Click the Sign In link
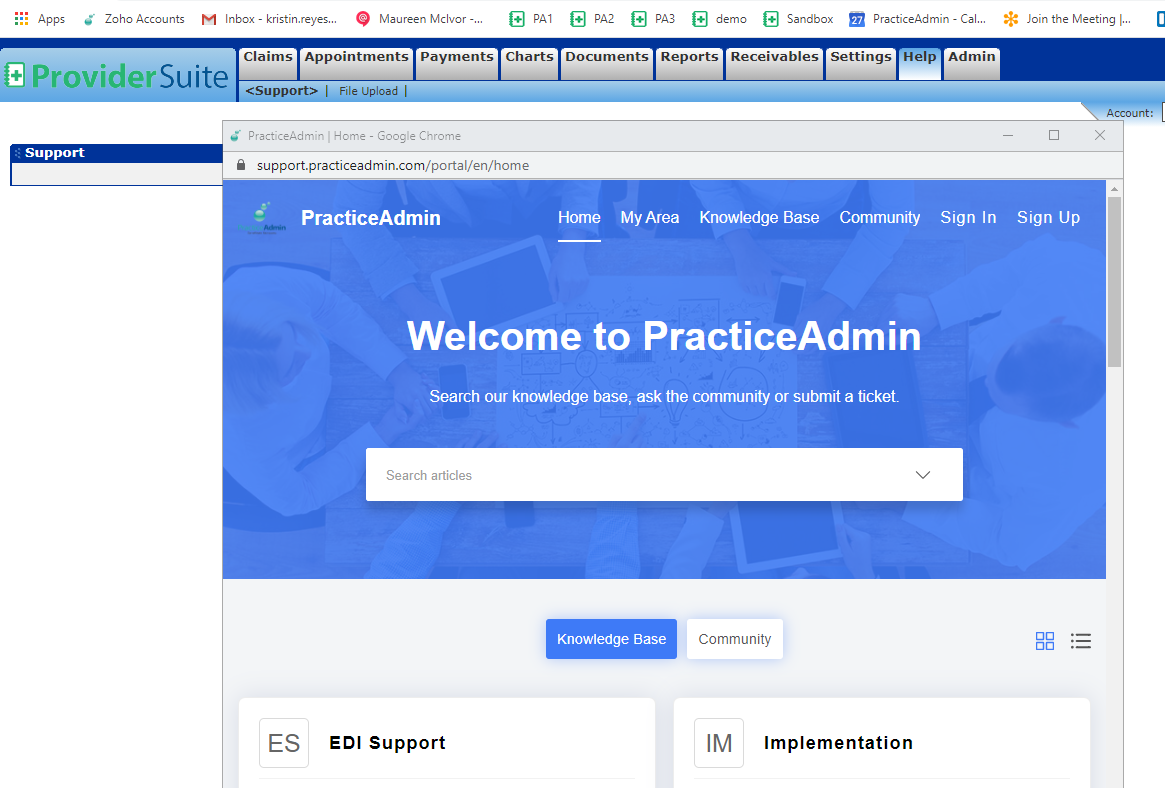Screen dimensions: 1165x788 [x=968, y=218]
